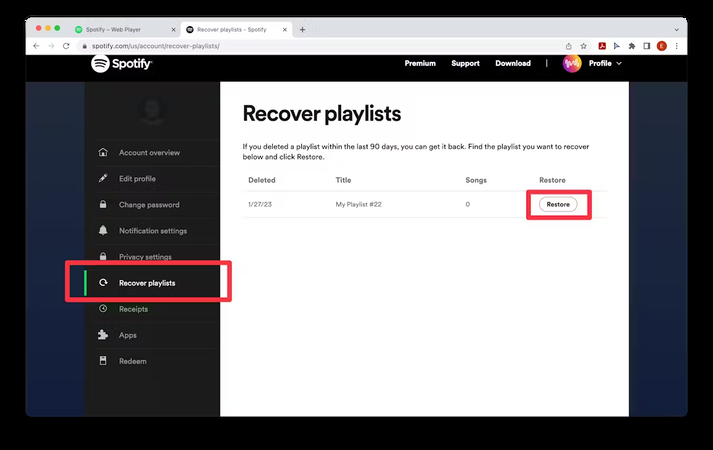This screenshot has height=450, width=713.
Task: Click the Redeem card icon
Action: (103, 361)
